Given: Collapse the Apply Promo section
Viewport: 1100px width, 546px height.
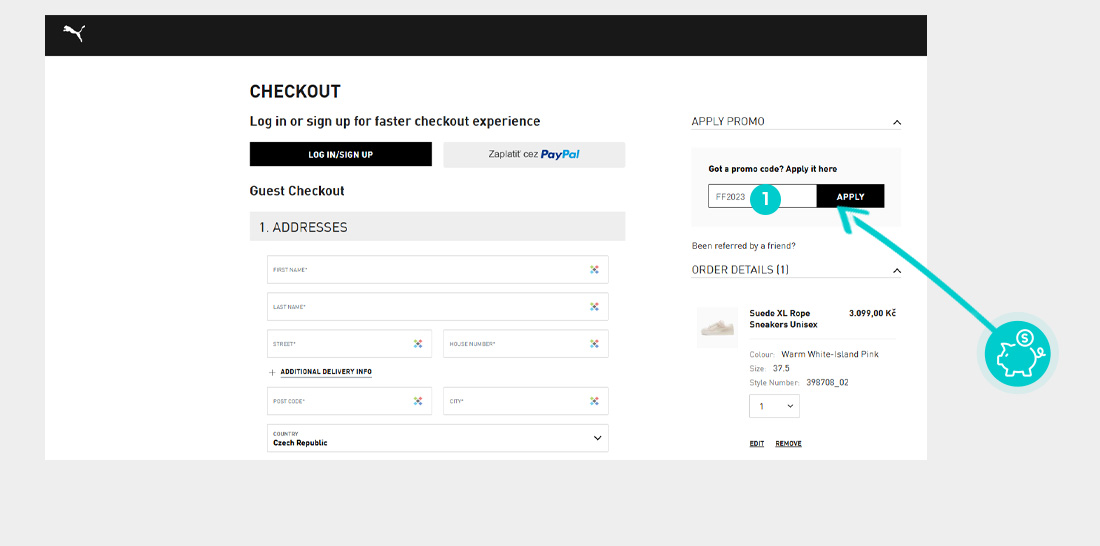Looking at the screenshot, I should [x=896, y=123].
